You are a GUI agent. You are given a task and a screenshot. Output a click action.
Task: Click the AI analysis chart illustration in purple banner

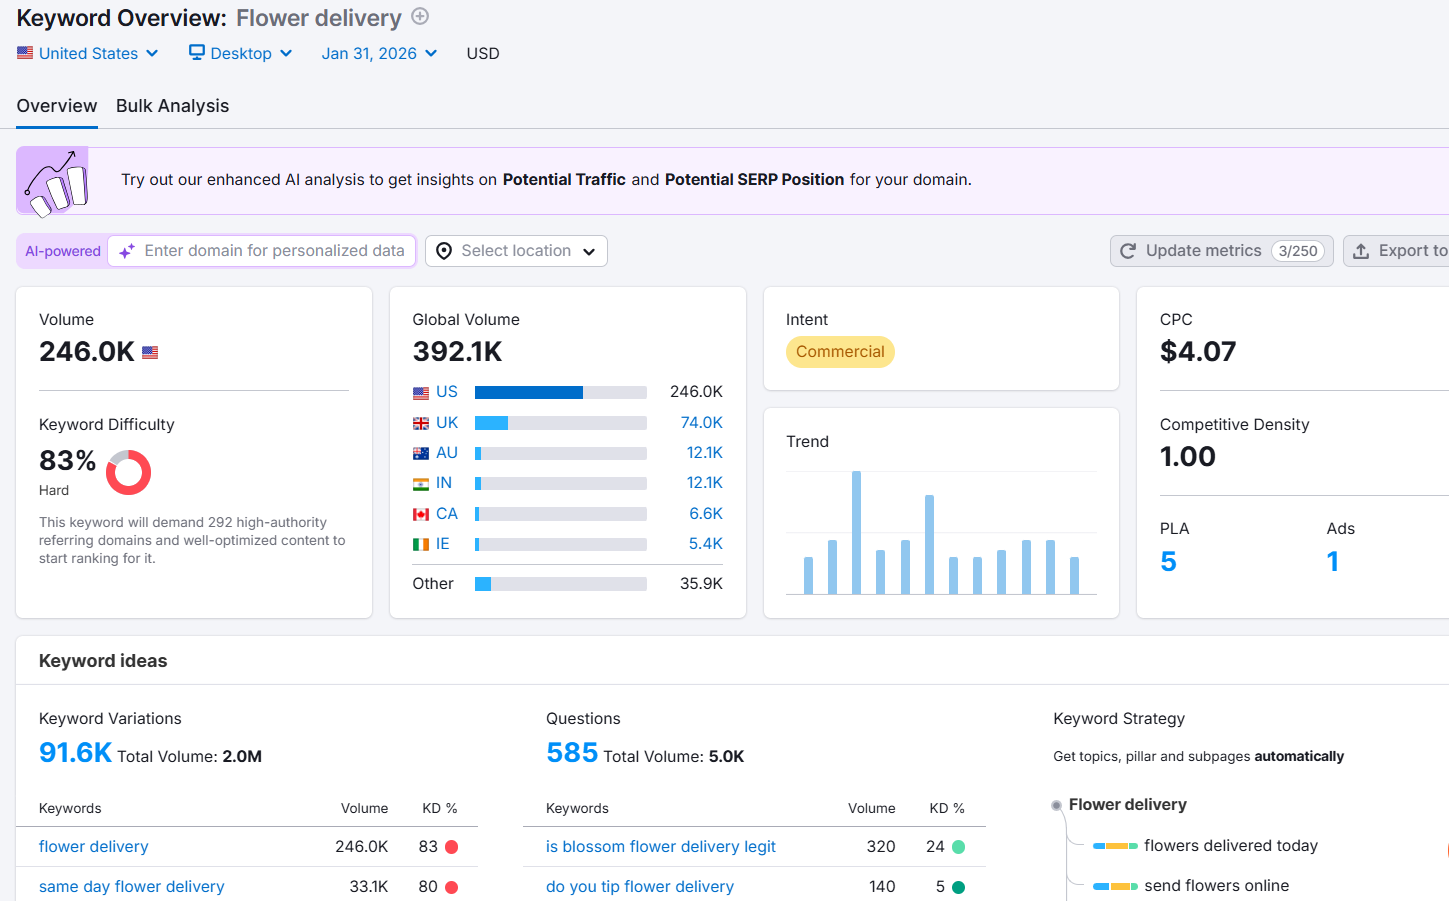coord(50,180)
